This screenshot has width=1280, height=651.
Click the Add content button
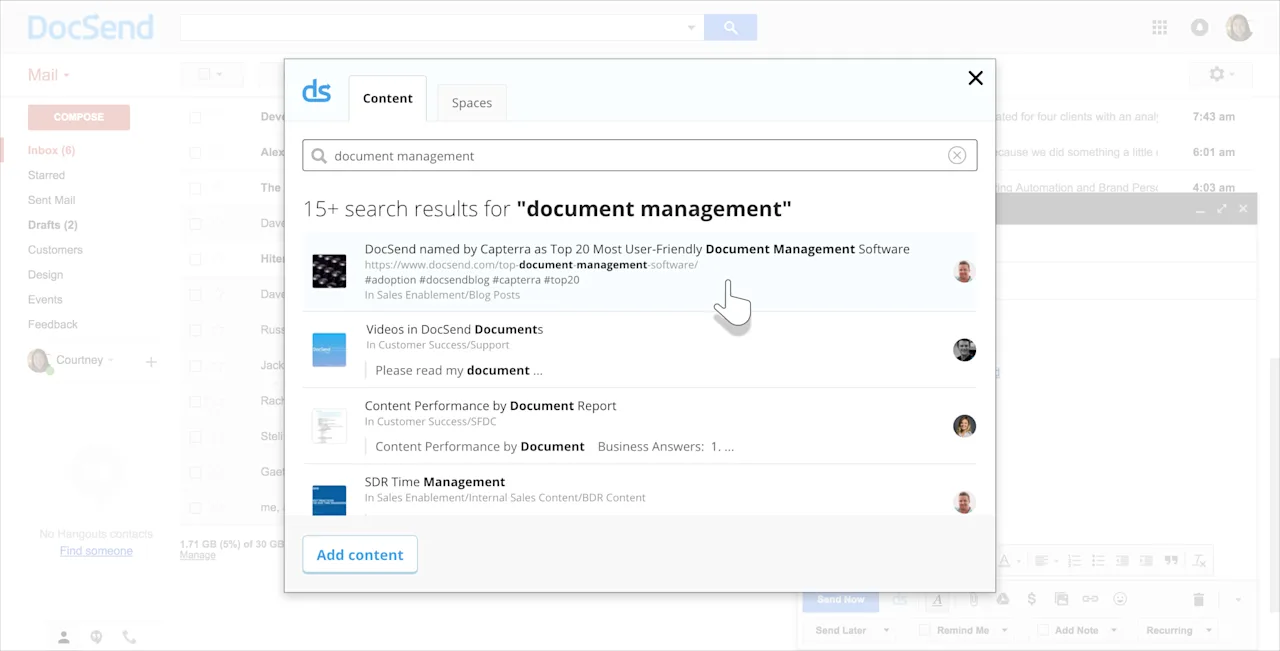[x=359, y=554]
